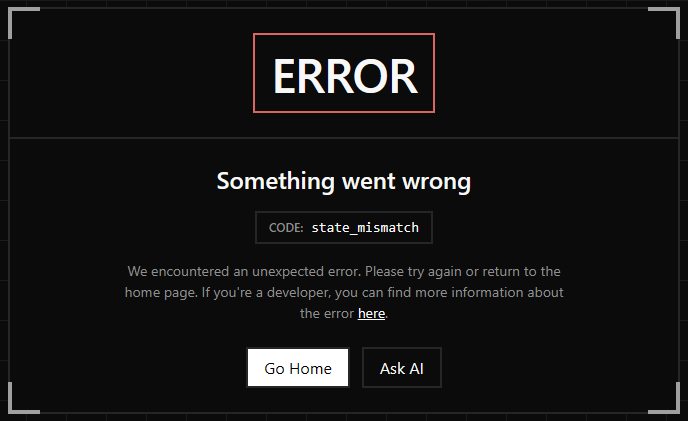688x421 pixels.
Task: Click the horizontal divider below the ERROR banner
Action: click(344, 138)
